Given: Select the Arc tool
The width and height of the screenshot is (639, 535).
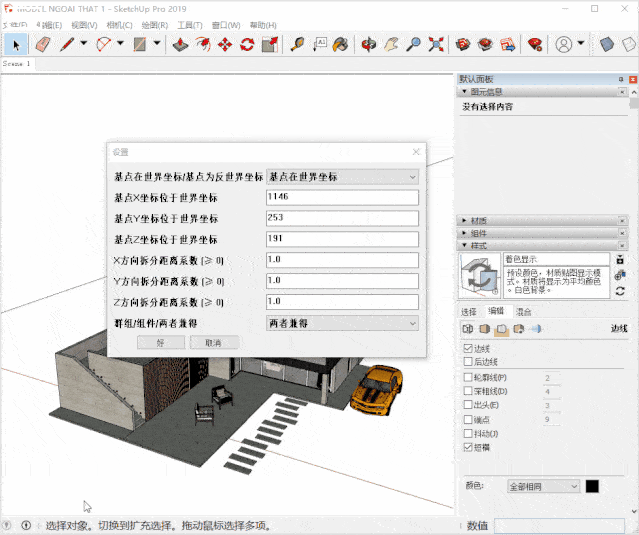Looking at the screenshot, I should (104, 44).
